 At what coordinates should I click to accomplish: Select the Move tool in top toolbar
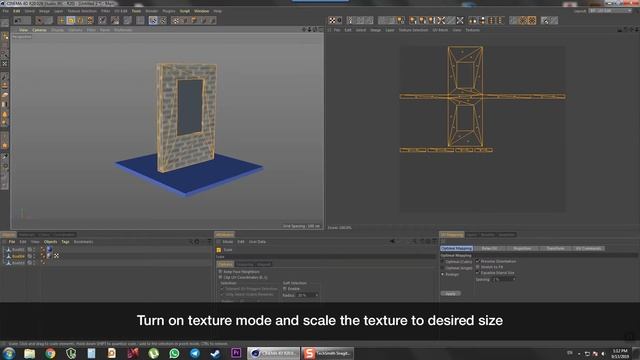[x=61, y=20]
